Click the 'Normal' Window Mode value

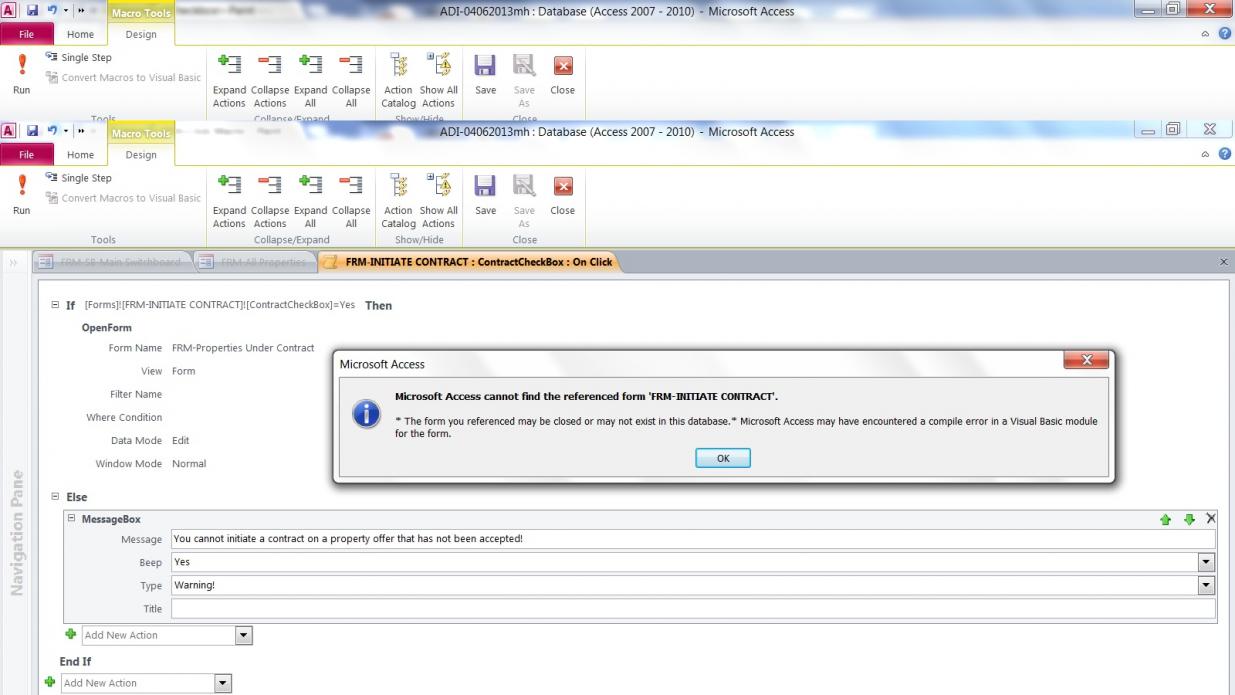click(189, 464)
